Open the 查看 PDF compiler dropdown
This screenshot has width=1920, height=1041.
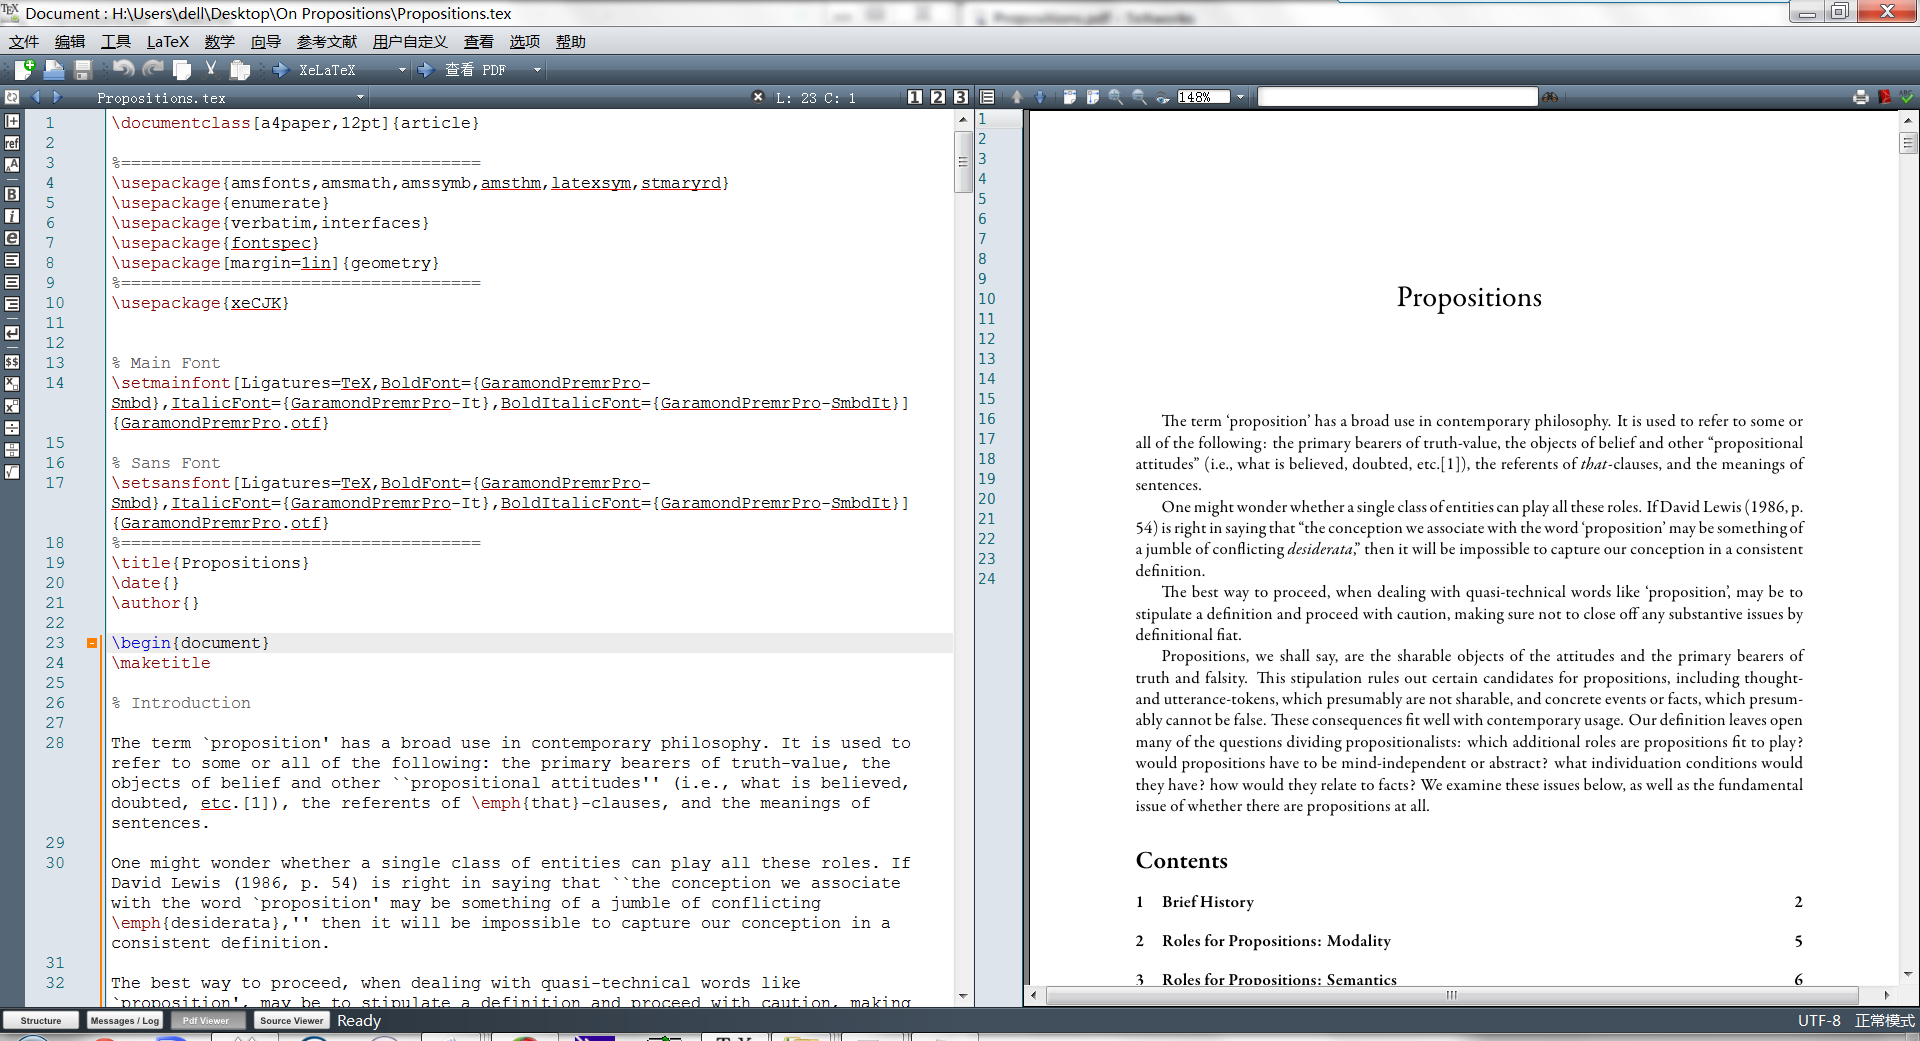(x=537, y=70)
